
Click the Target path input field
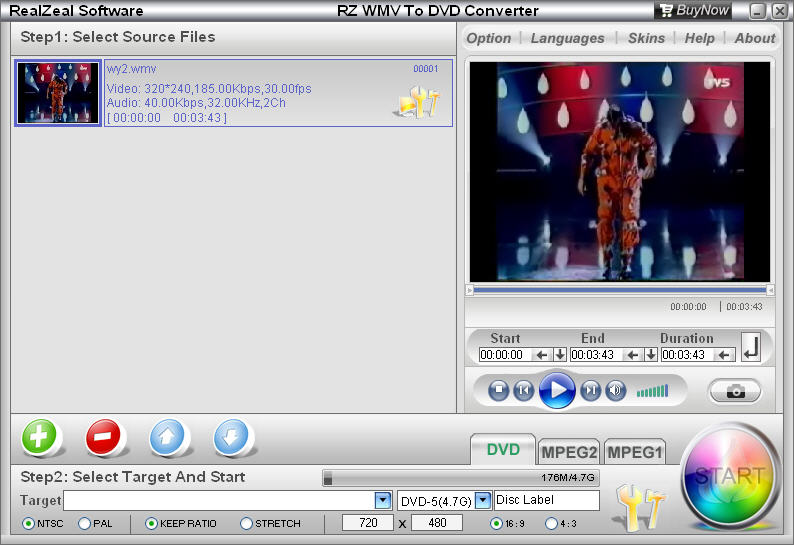[219, 500]
